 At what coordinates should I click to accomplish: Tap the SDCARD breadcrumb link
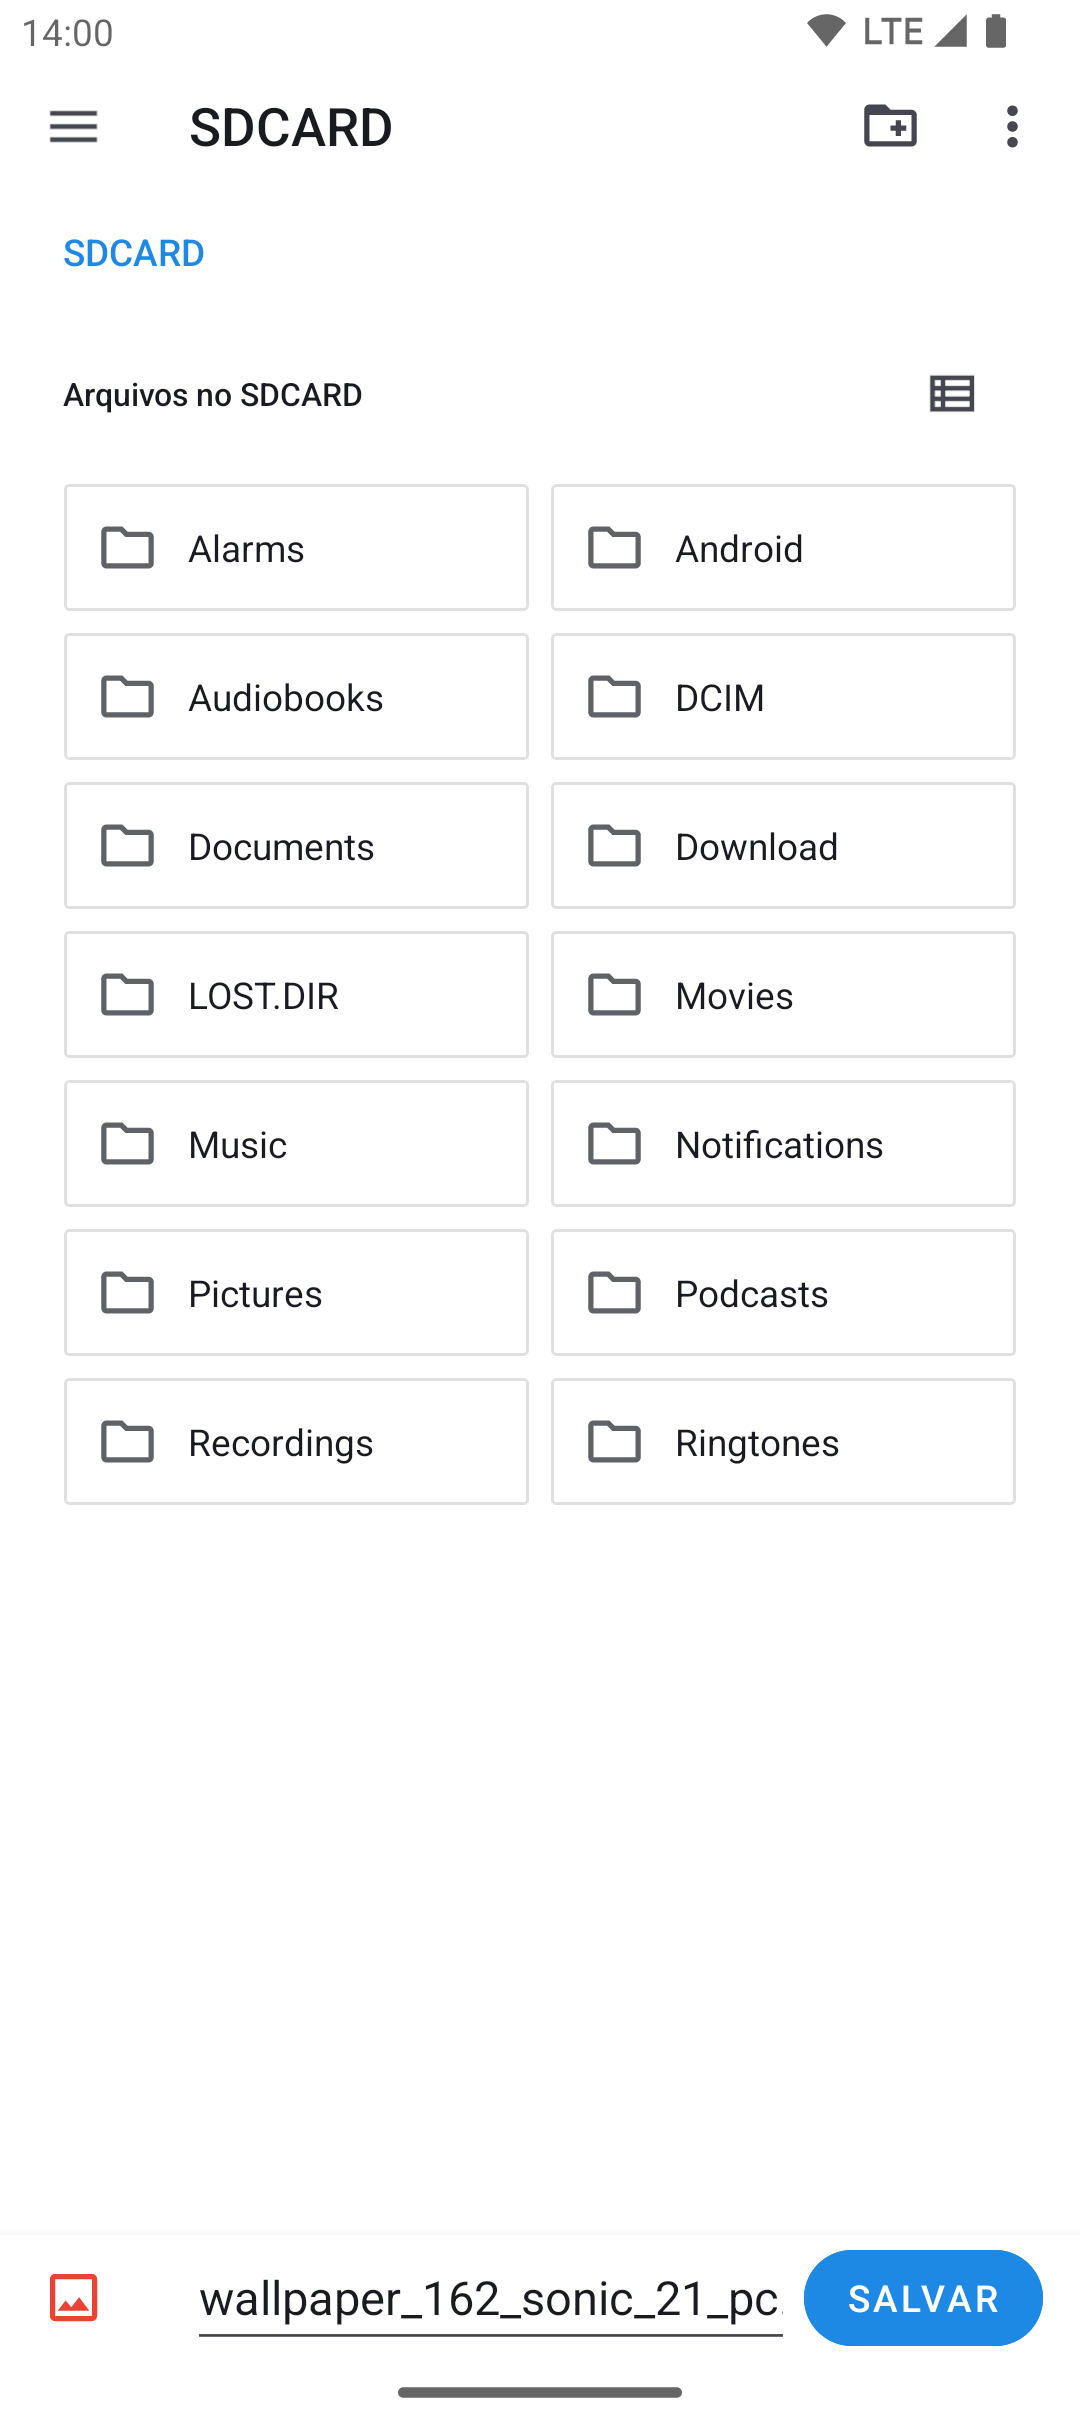click(x=134, y=254)
